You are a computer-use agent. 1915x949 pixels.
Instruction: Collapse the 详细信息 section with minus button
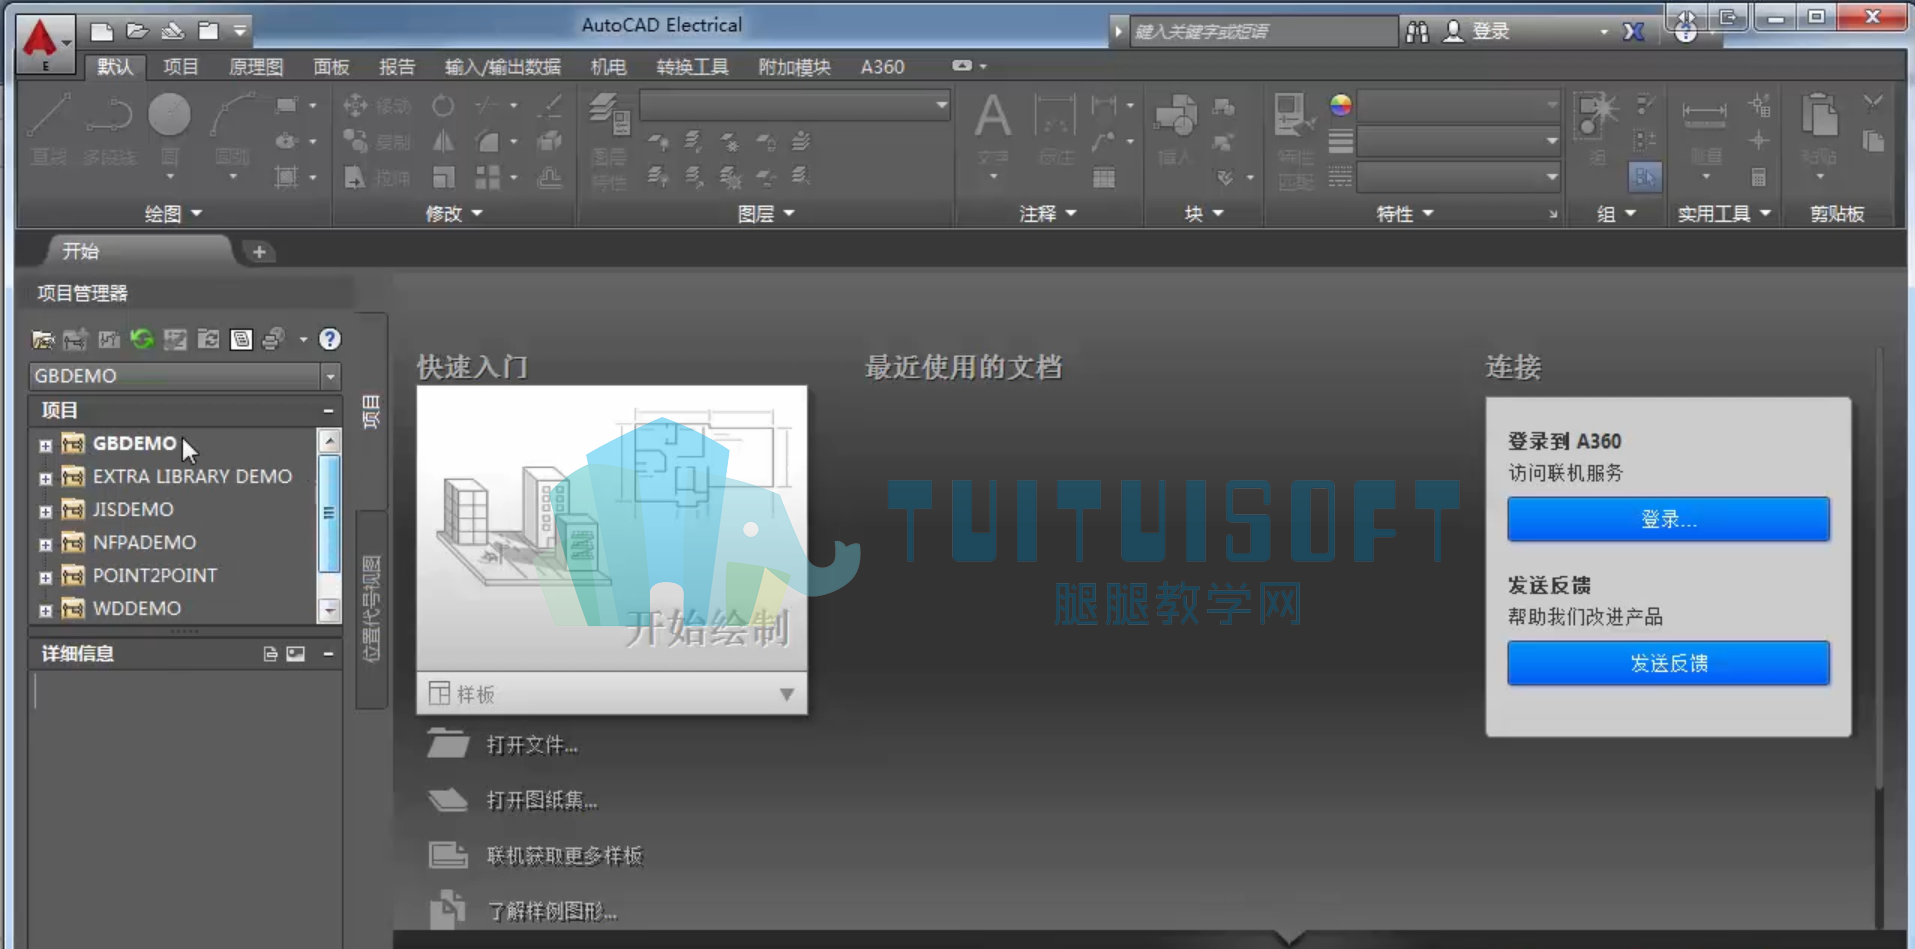point(328,654)
